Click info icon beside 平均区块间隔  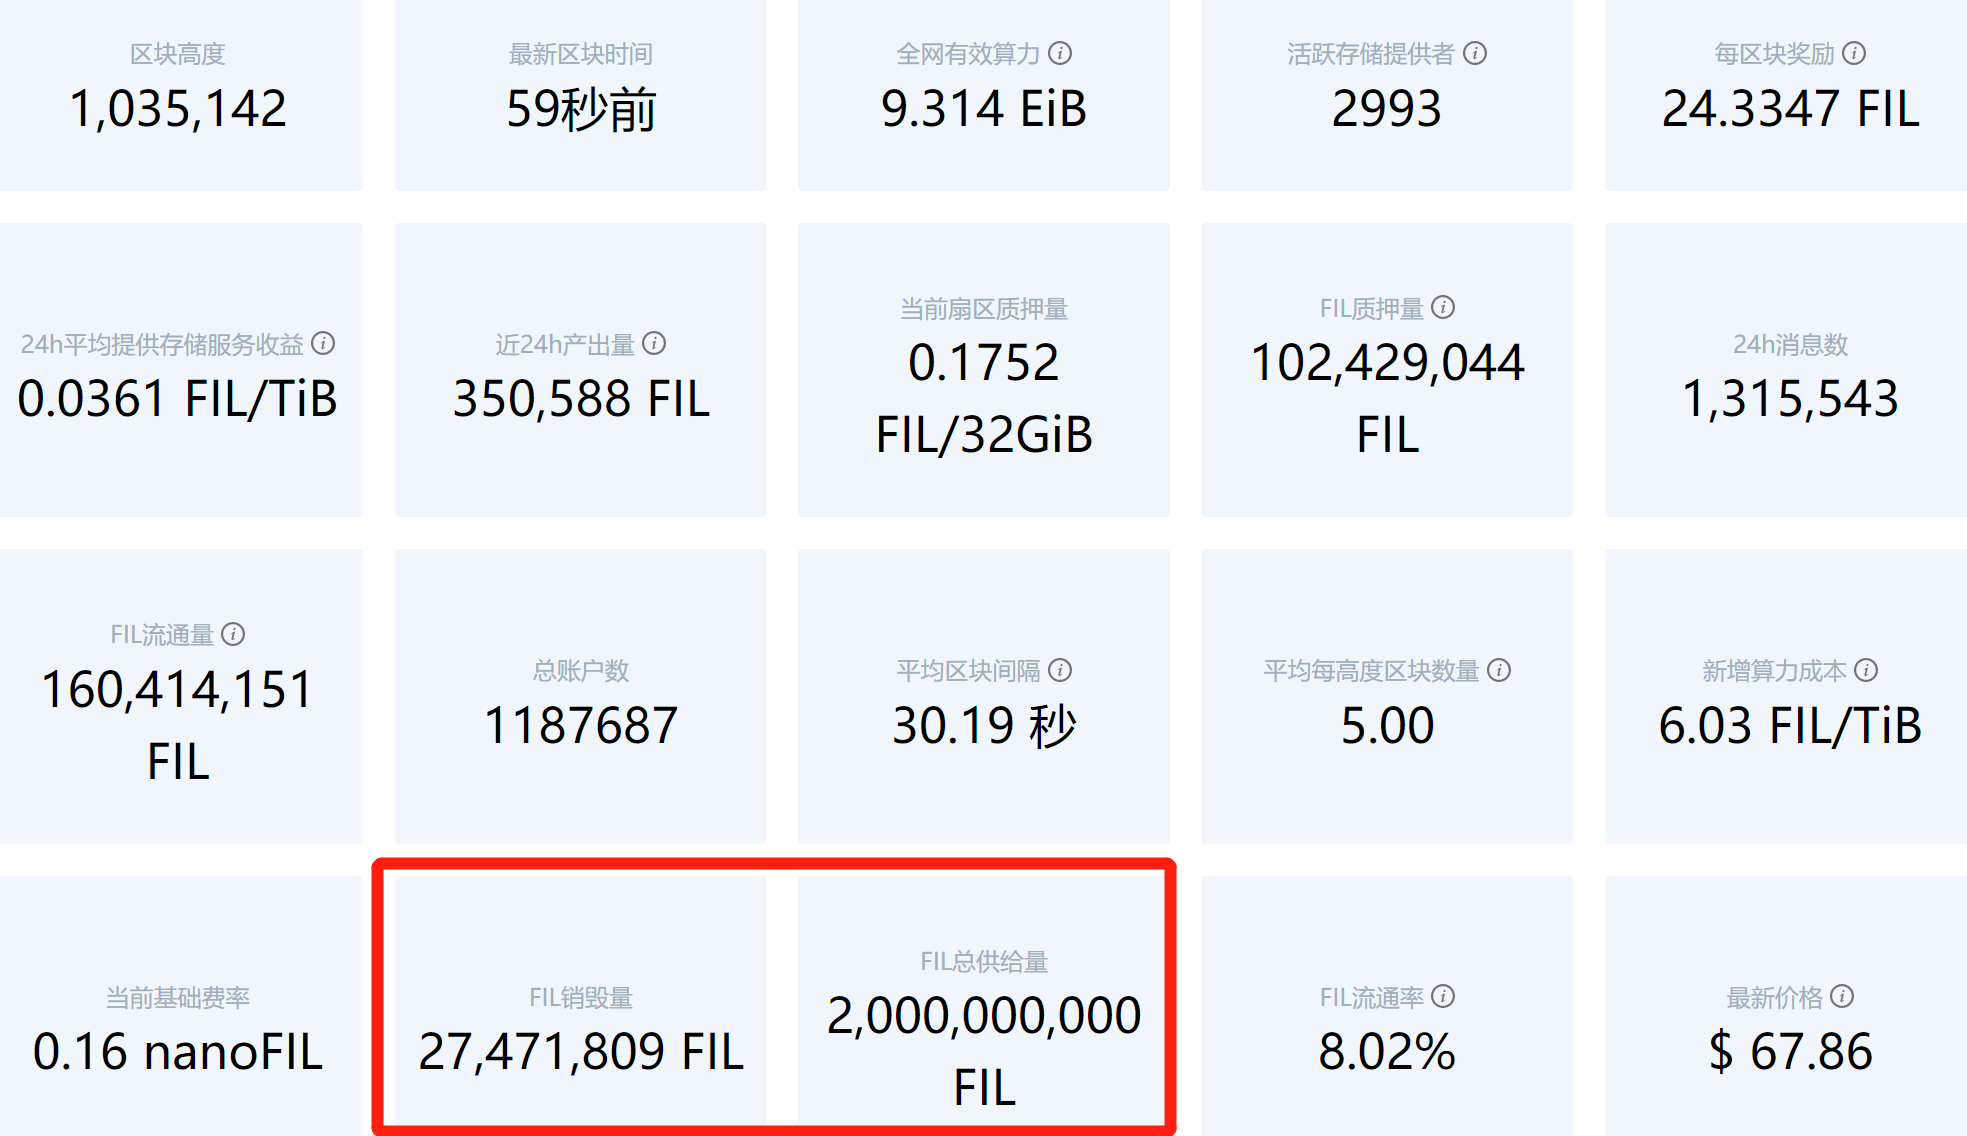pyautogui.click(x=1060, y=670)
